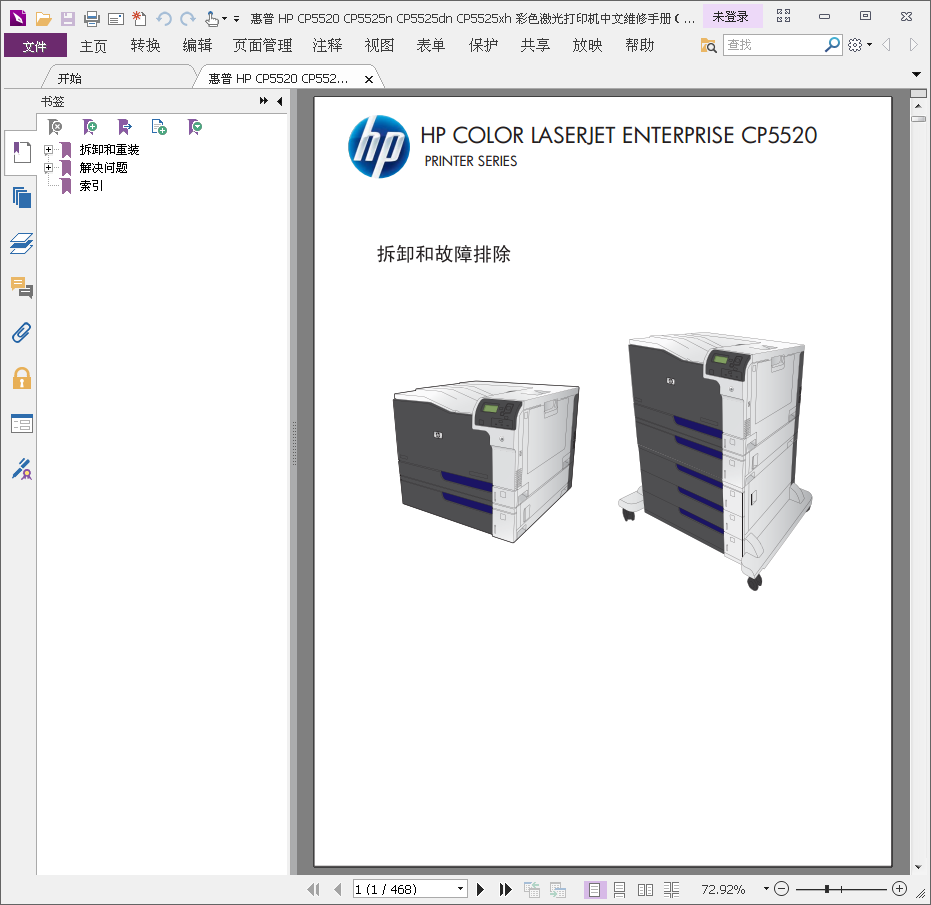Click the page icon with green plus
The height and width of the screenshot is (905, 931).
tap(159, 126)
